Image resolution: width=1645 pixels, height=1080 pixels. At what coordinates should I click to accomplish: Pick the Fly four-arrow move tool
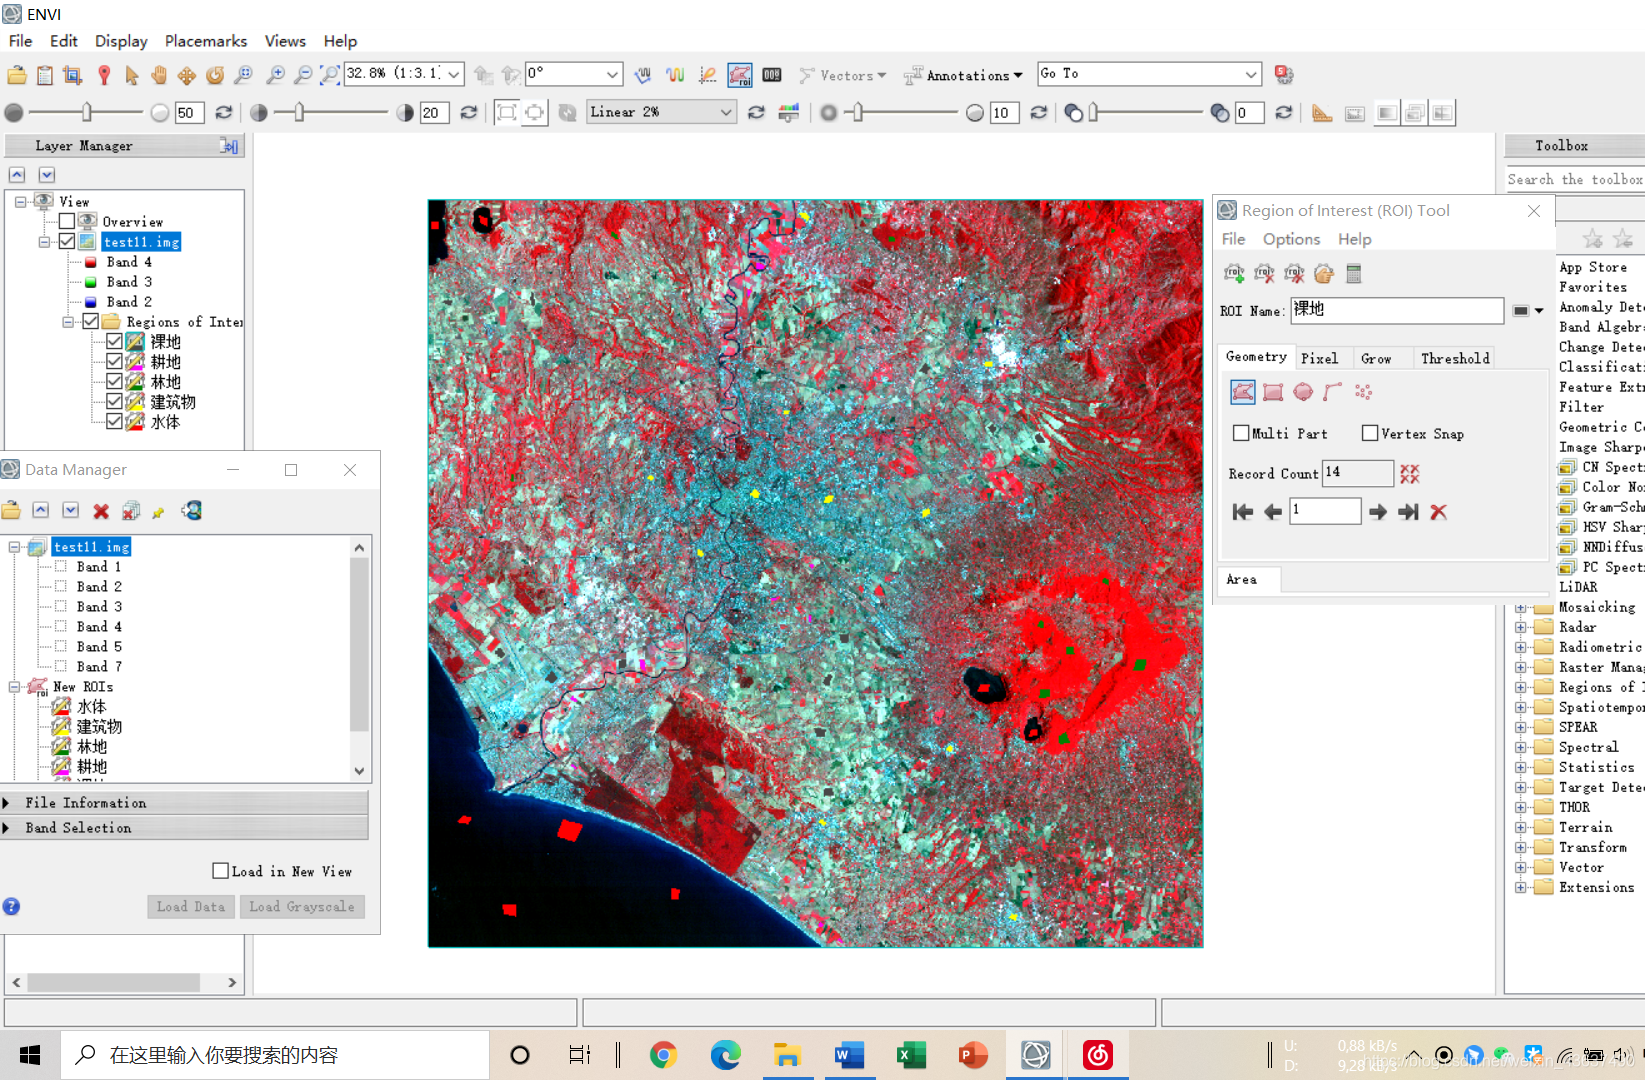pos(187,75)
